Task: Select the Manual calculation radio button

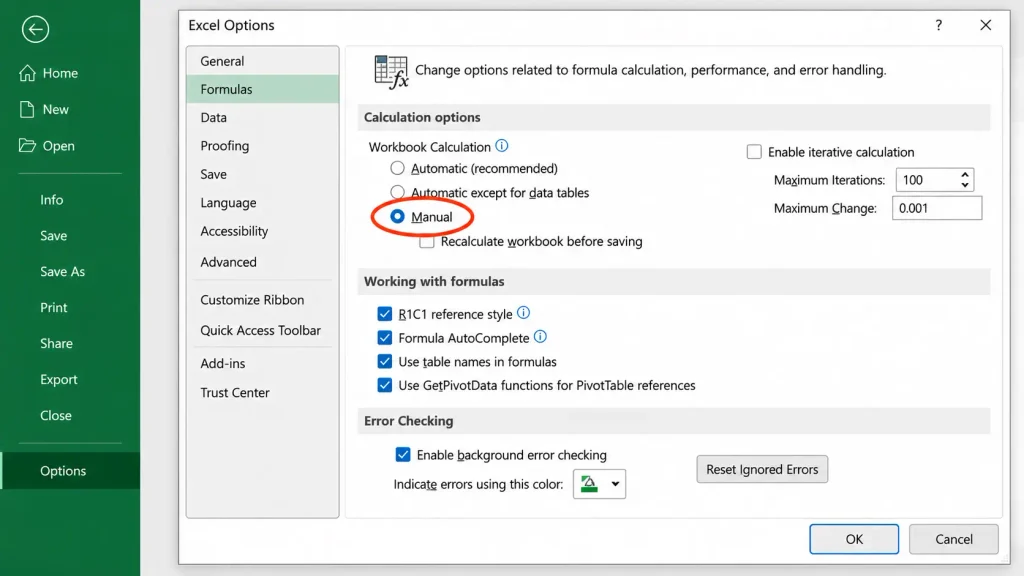Action: tap(397, 216)
